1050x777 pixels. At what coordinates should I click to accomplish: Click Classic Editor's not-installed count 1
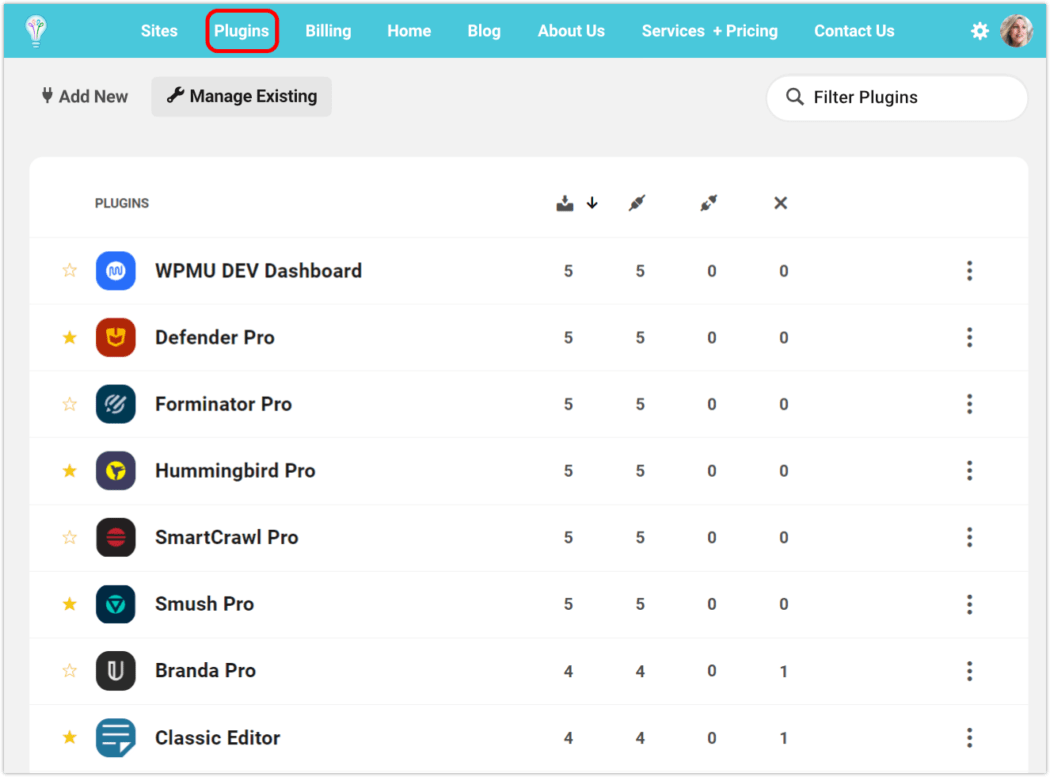[x=783, y=738]
